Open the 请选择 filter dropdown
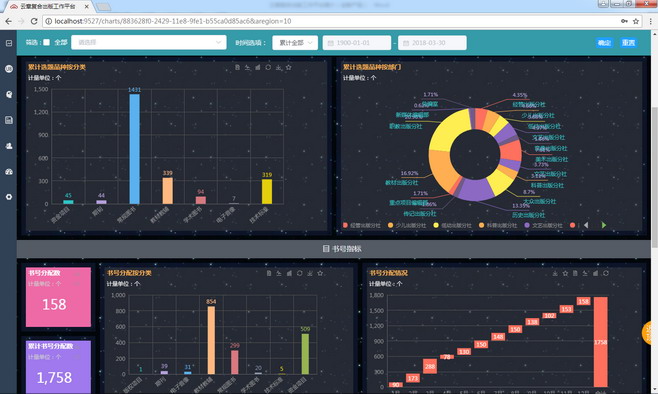This screenshot has height=394, width=658. click(149, 42)
